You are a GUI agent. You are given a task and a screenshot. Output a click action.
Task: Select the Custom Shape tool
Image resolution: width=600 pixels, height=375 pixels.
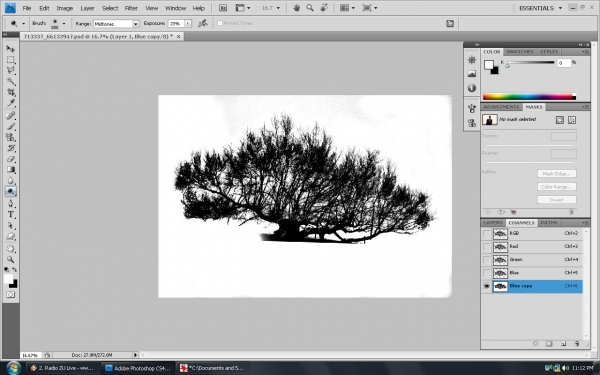pos(10,236)
